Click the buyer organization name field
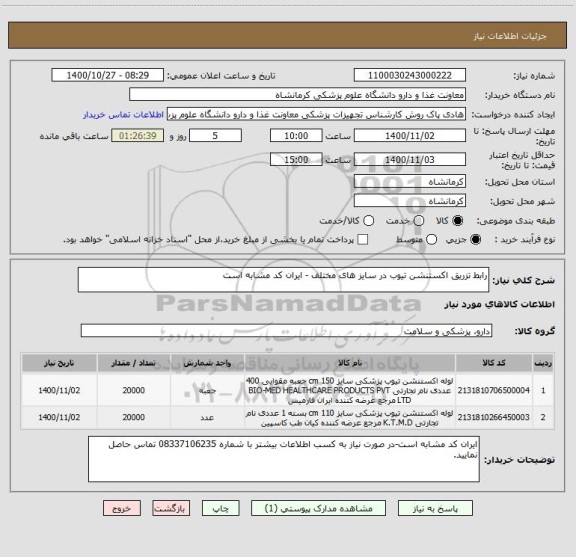 [x=298, y=95]
